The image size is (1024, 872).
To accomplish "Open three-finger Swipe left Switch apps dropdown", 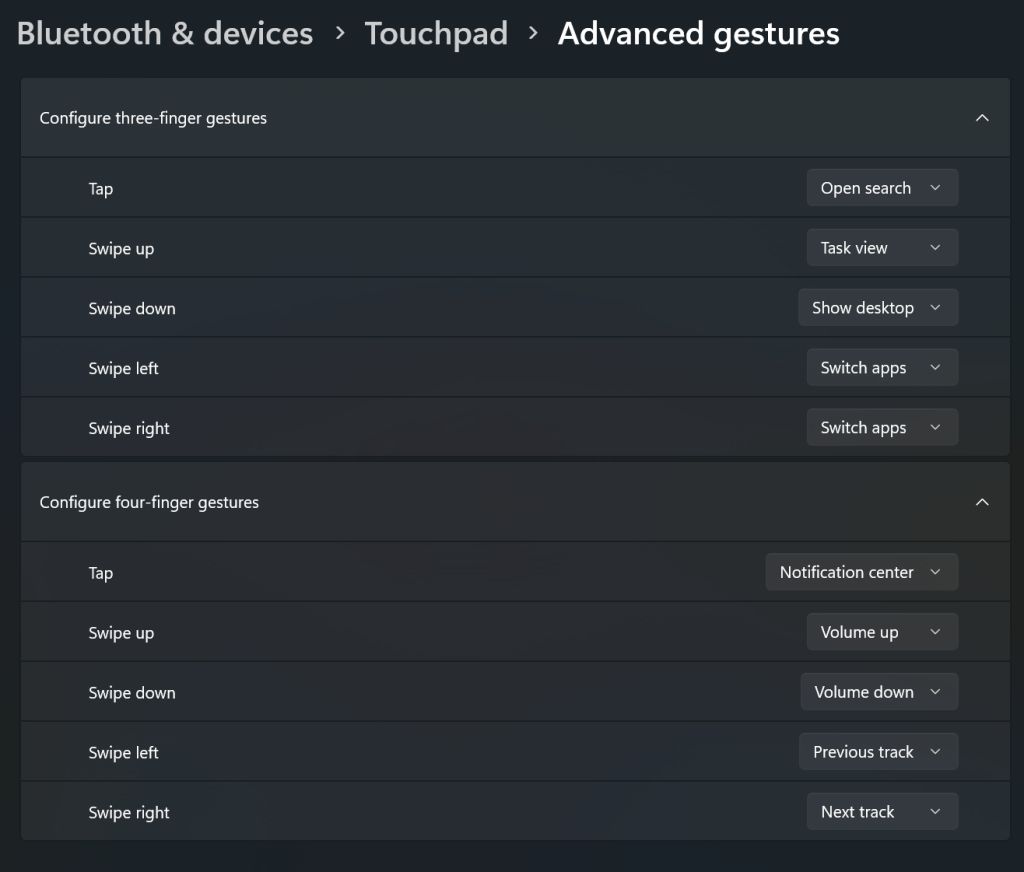I will 881,368.
